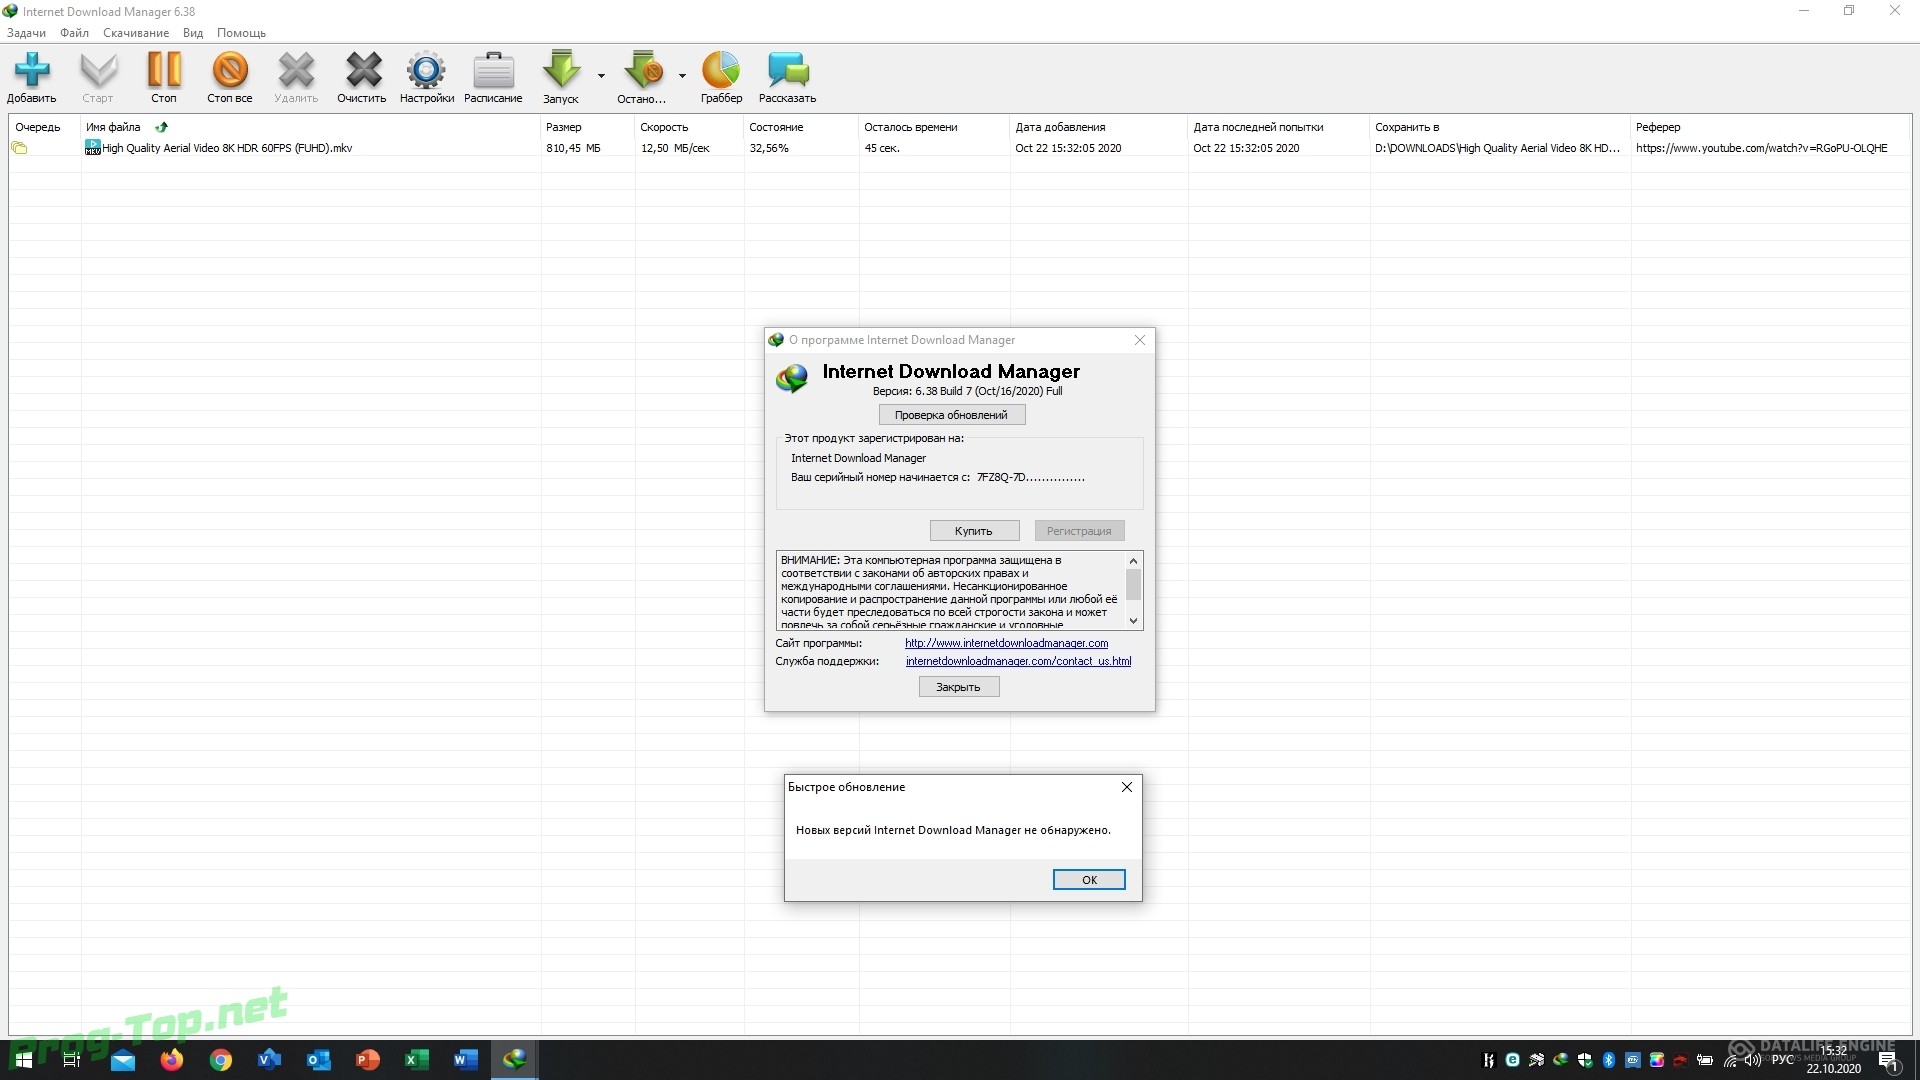Open the volume tray icon

click(x=1752, y=1060)
